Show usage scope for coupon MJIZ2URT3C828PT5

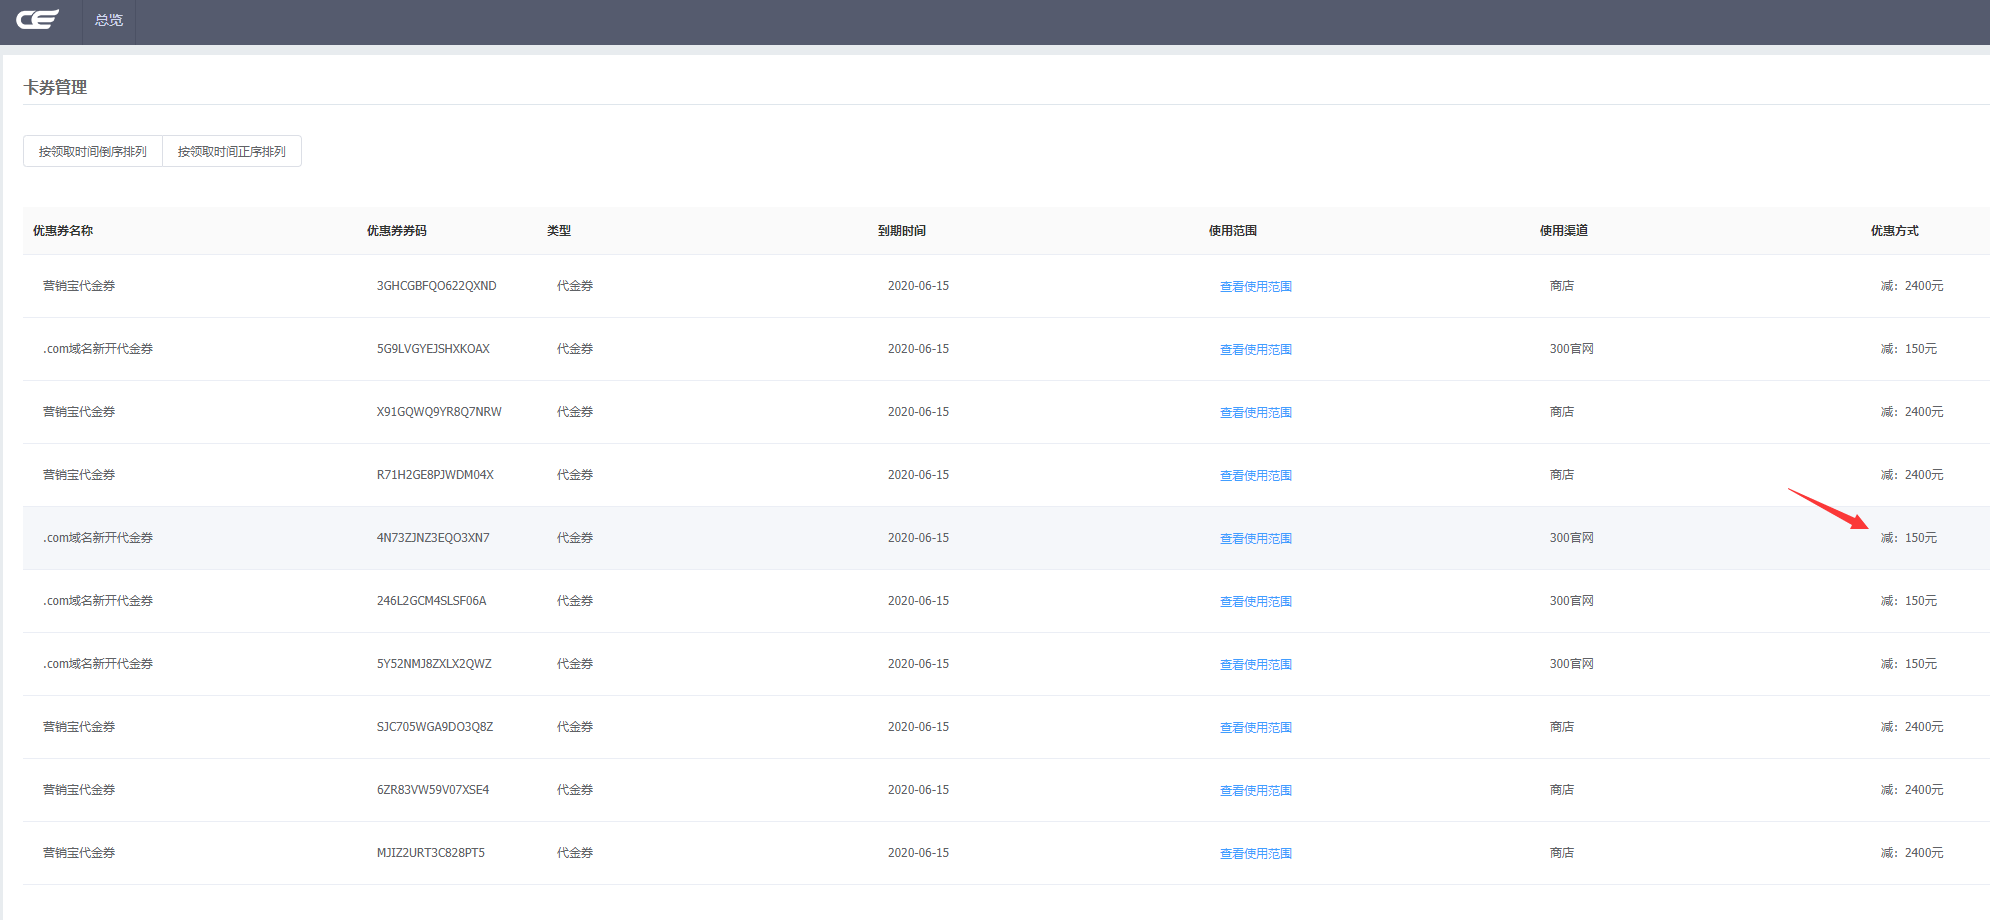pyautogui.click(x=1255, y=854)
